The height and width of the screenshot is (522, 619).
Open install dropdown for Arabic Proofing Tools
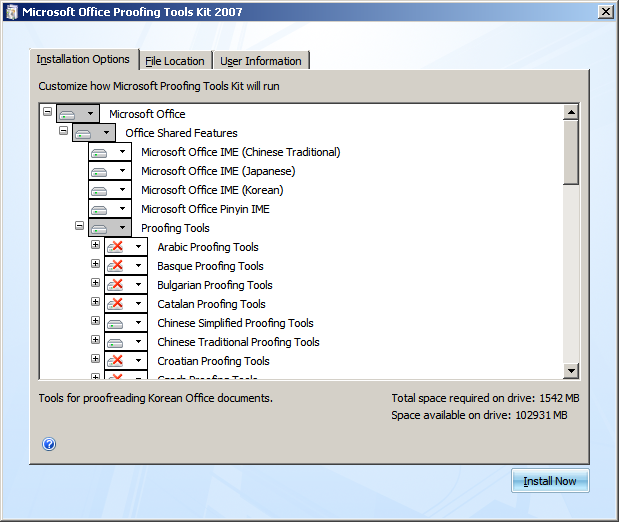[x=126, y=246]
